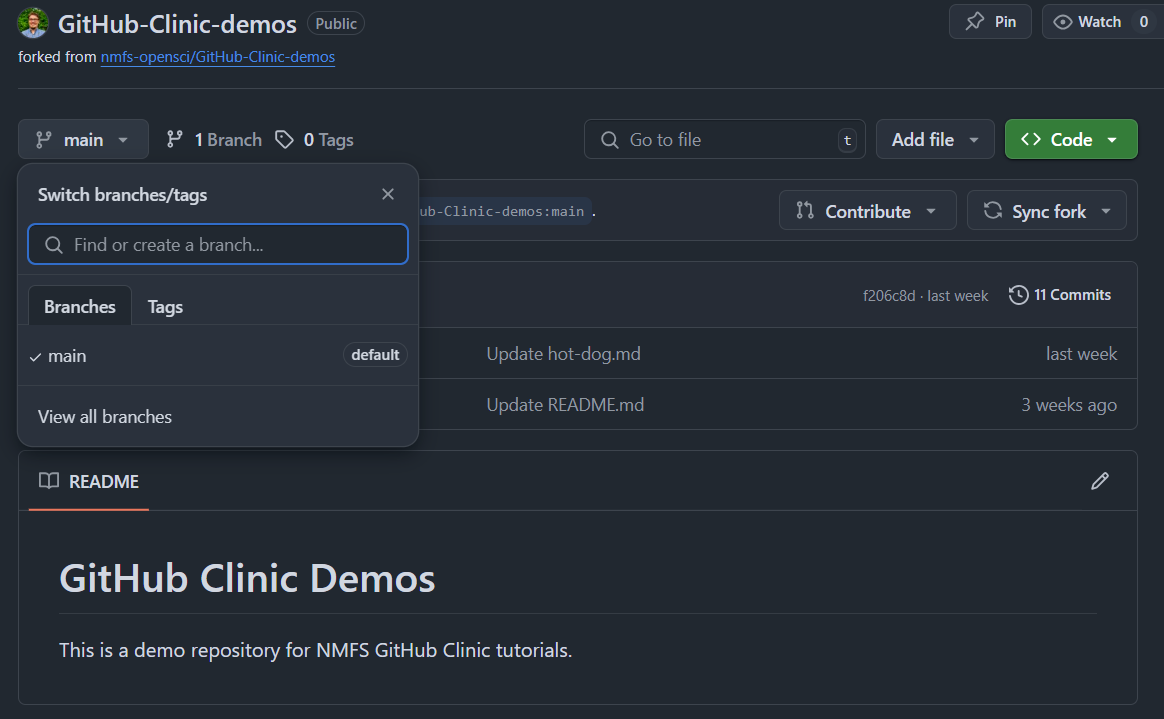Click the pencil edit README icon
The height and width of the screenshot is (719, 1164).
click(x=1099, y=481)
